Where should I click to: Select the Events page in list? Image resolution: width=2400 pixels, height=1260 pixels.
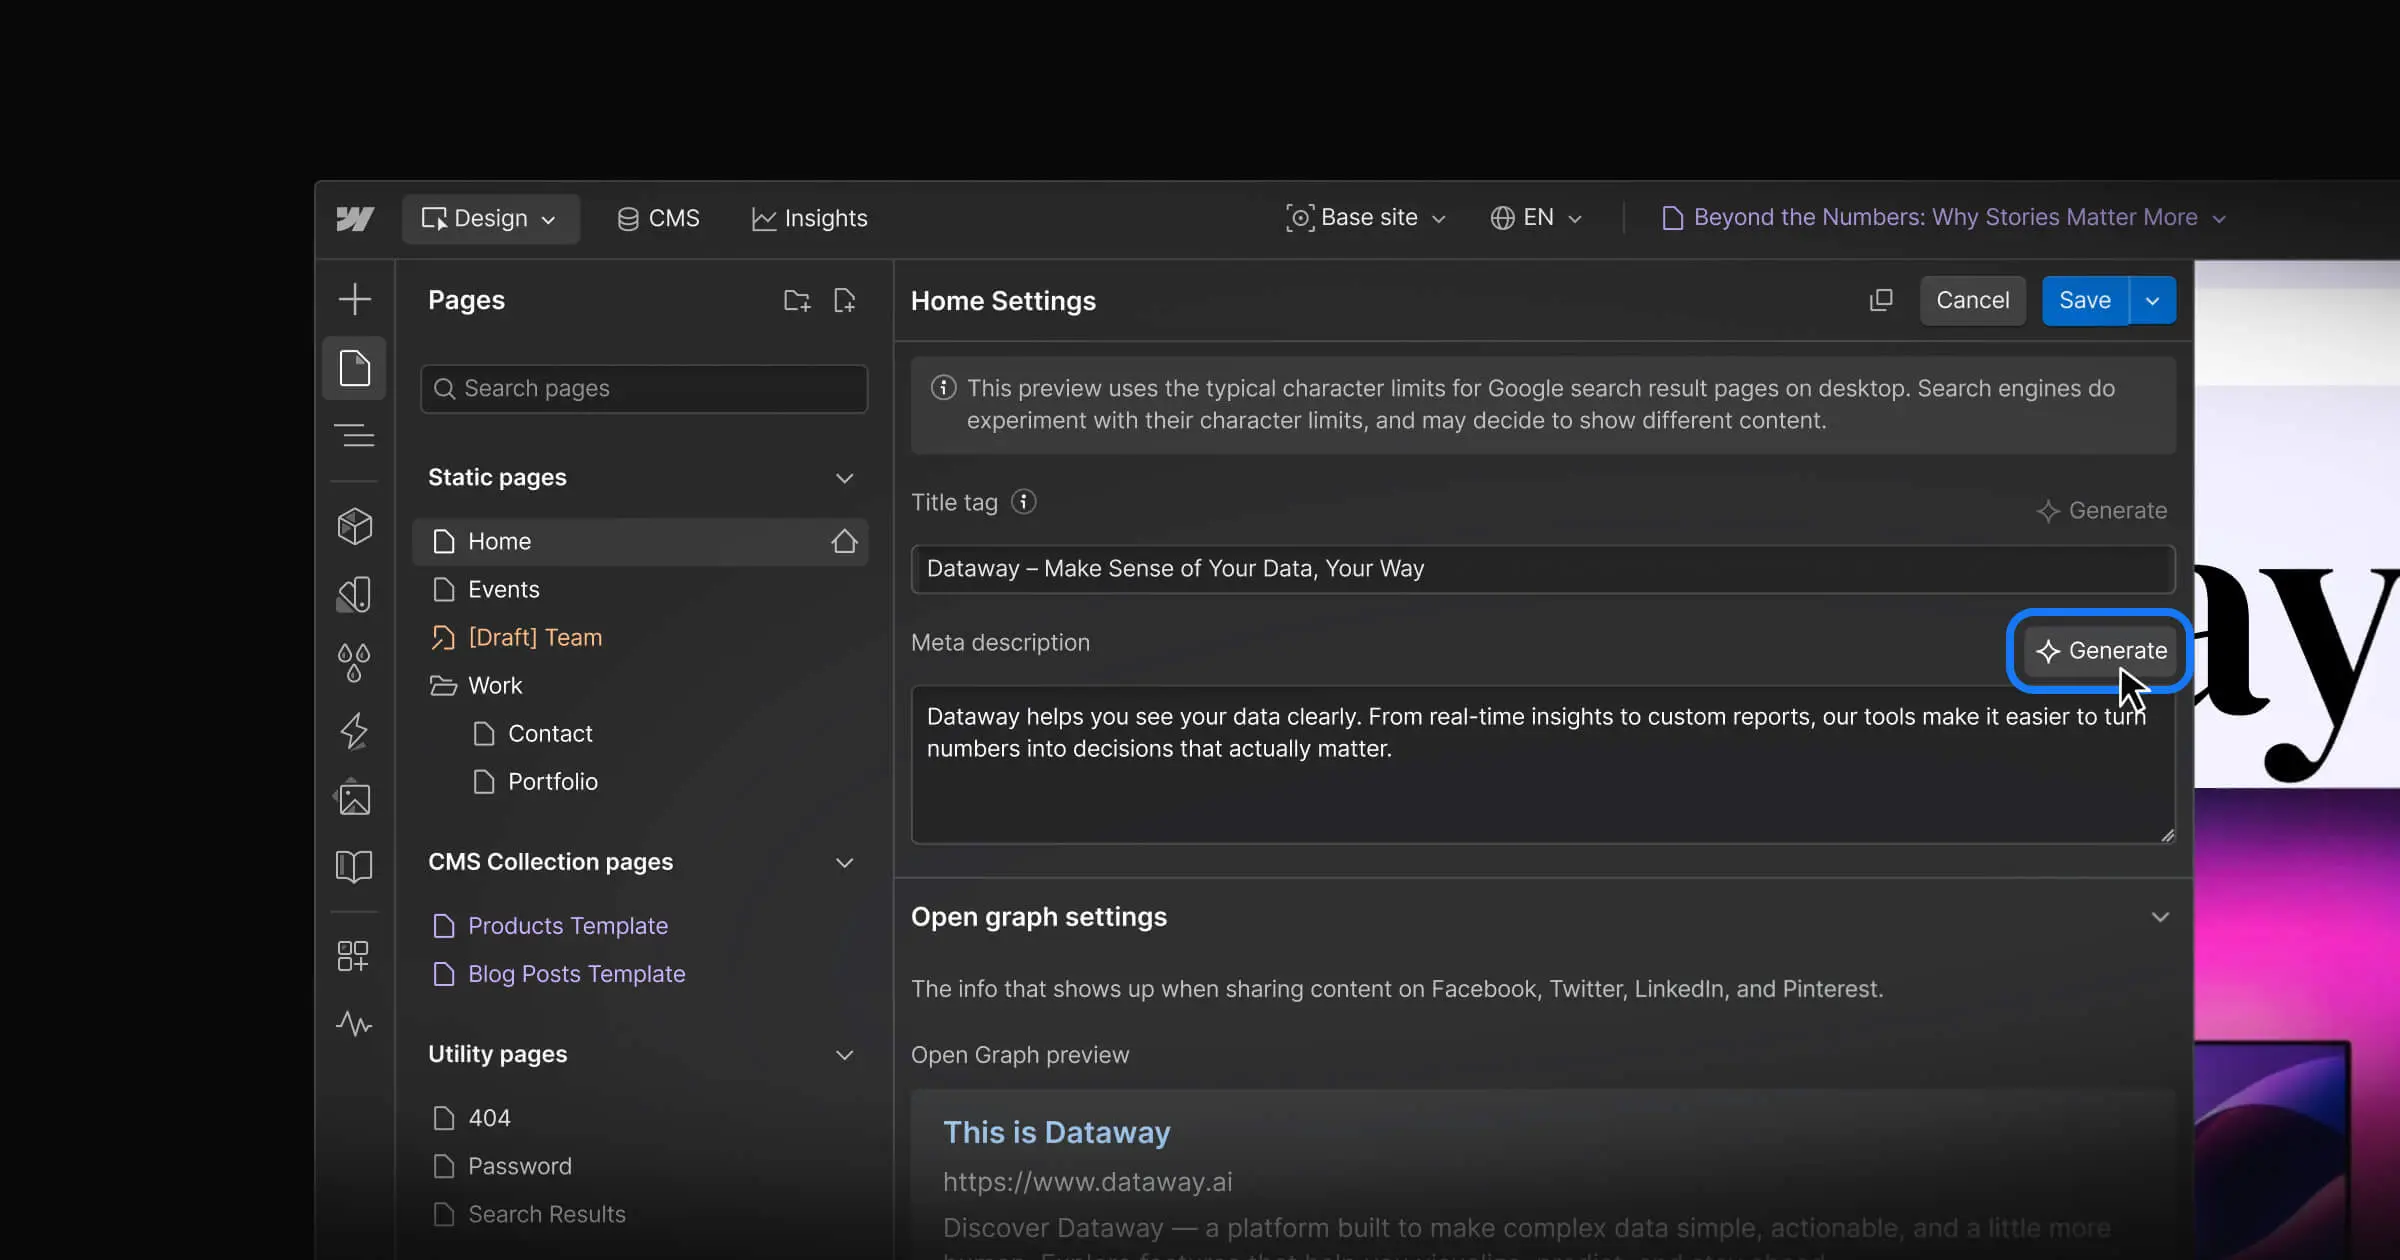click(504, 589)
